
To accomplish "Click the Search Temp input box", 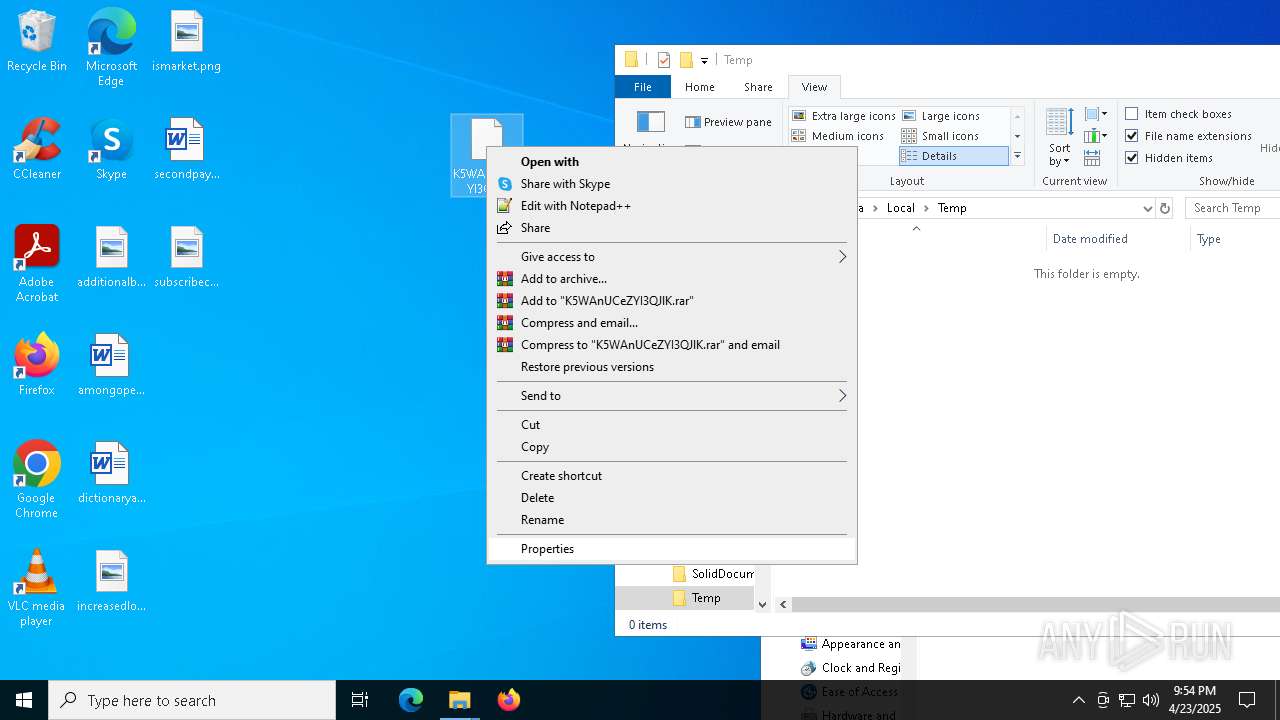I will [1232, 208].
